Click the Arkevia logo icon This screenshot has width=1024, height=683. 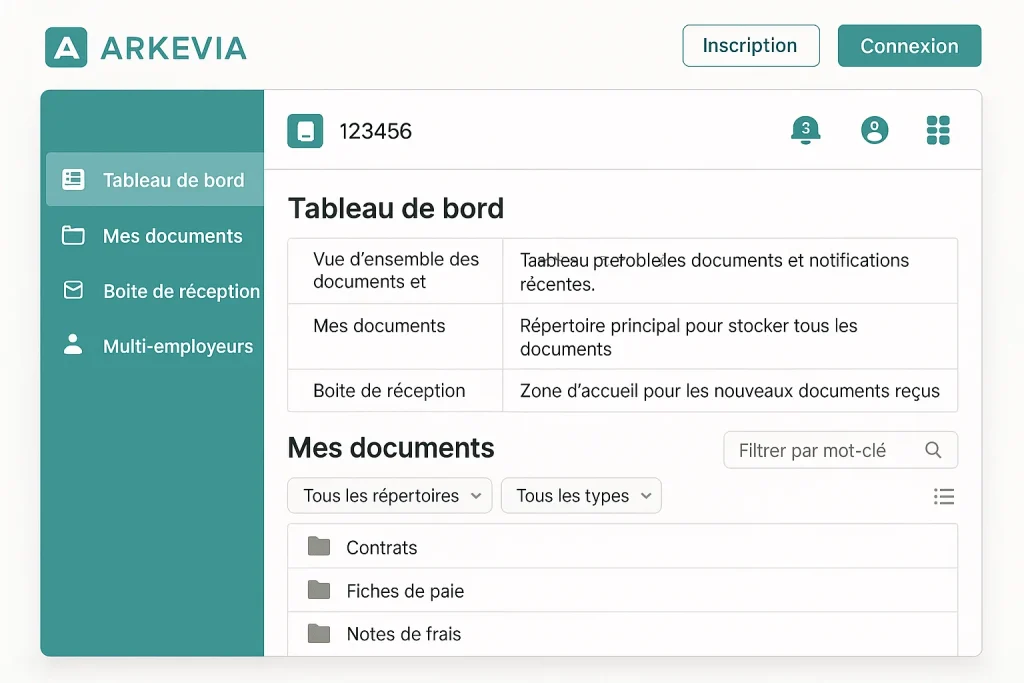[66, 47]
